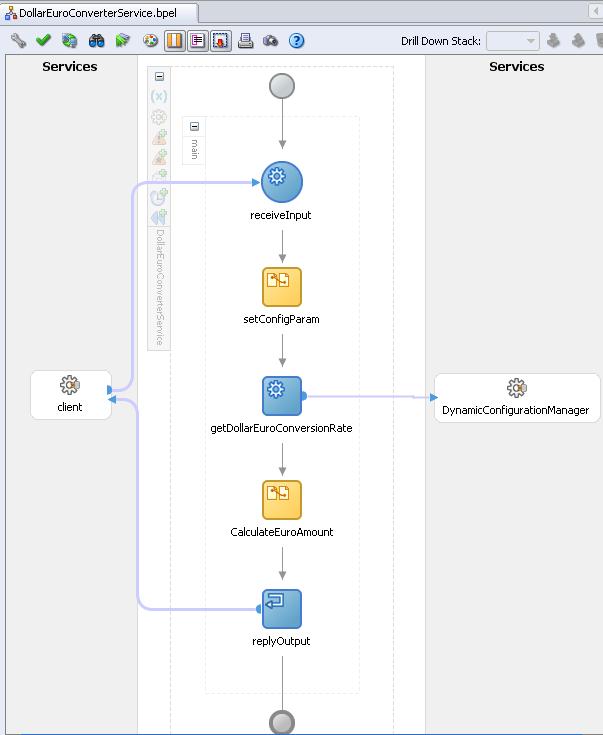Viewport: 603px width, 735px height.
Task: Click the setConfigParam label text
Action: click(x=281, y=319)
